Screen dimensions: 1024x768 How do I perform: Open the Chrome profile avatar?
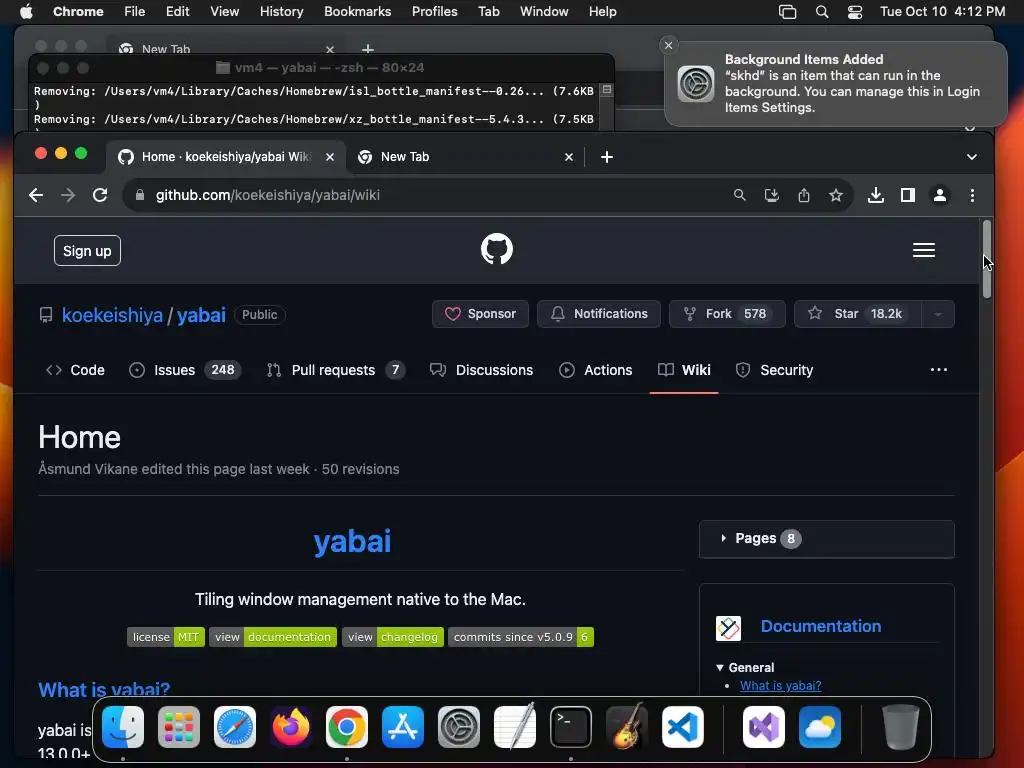tap(940, 195)
